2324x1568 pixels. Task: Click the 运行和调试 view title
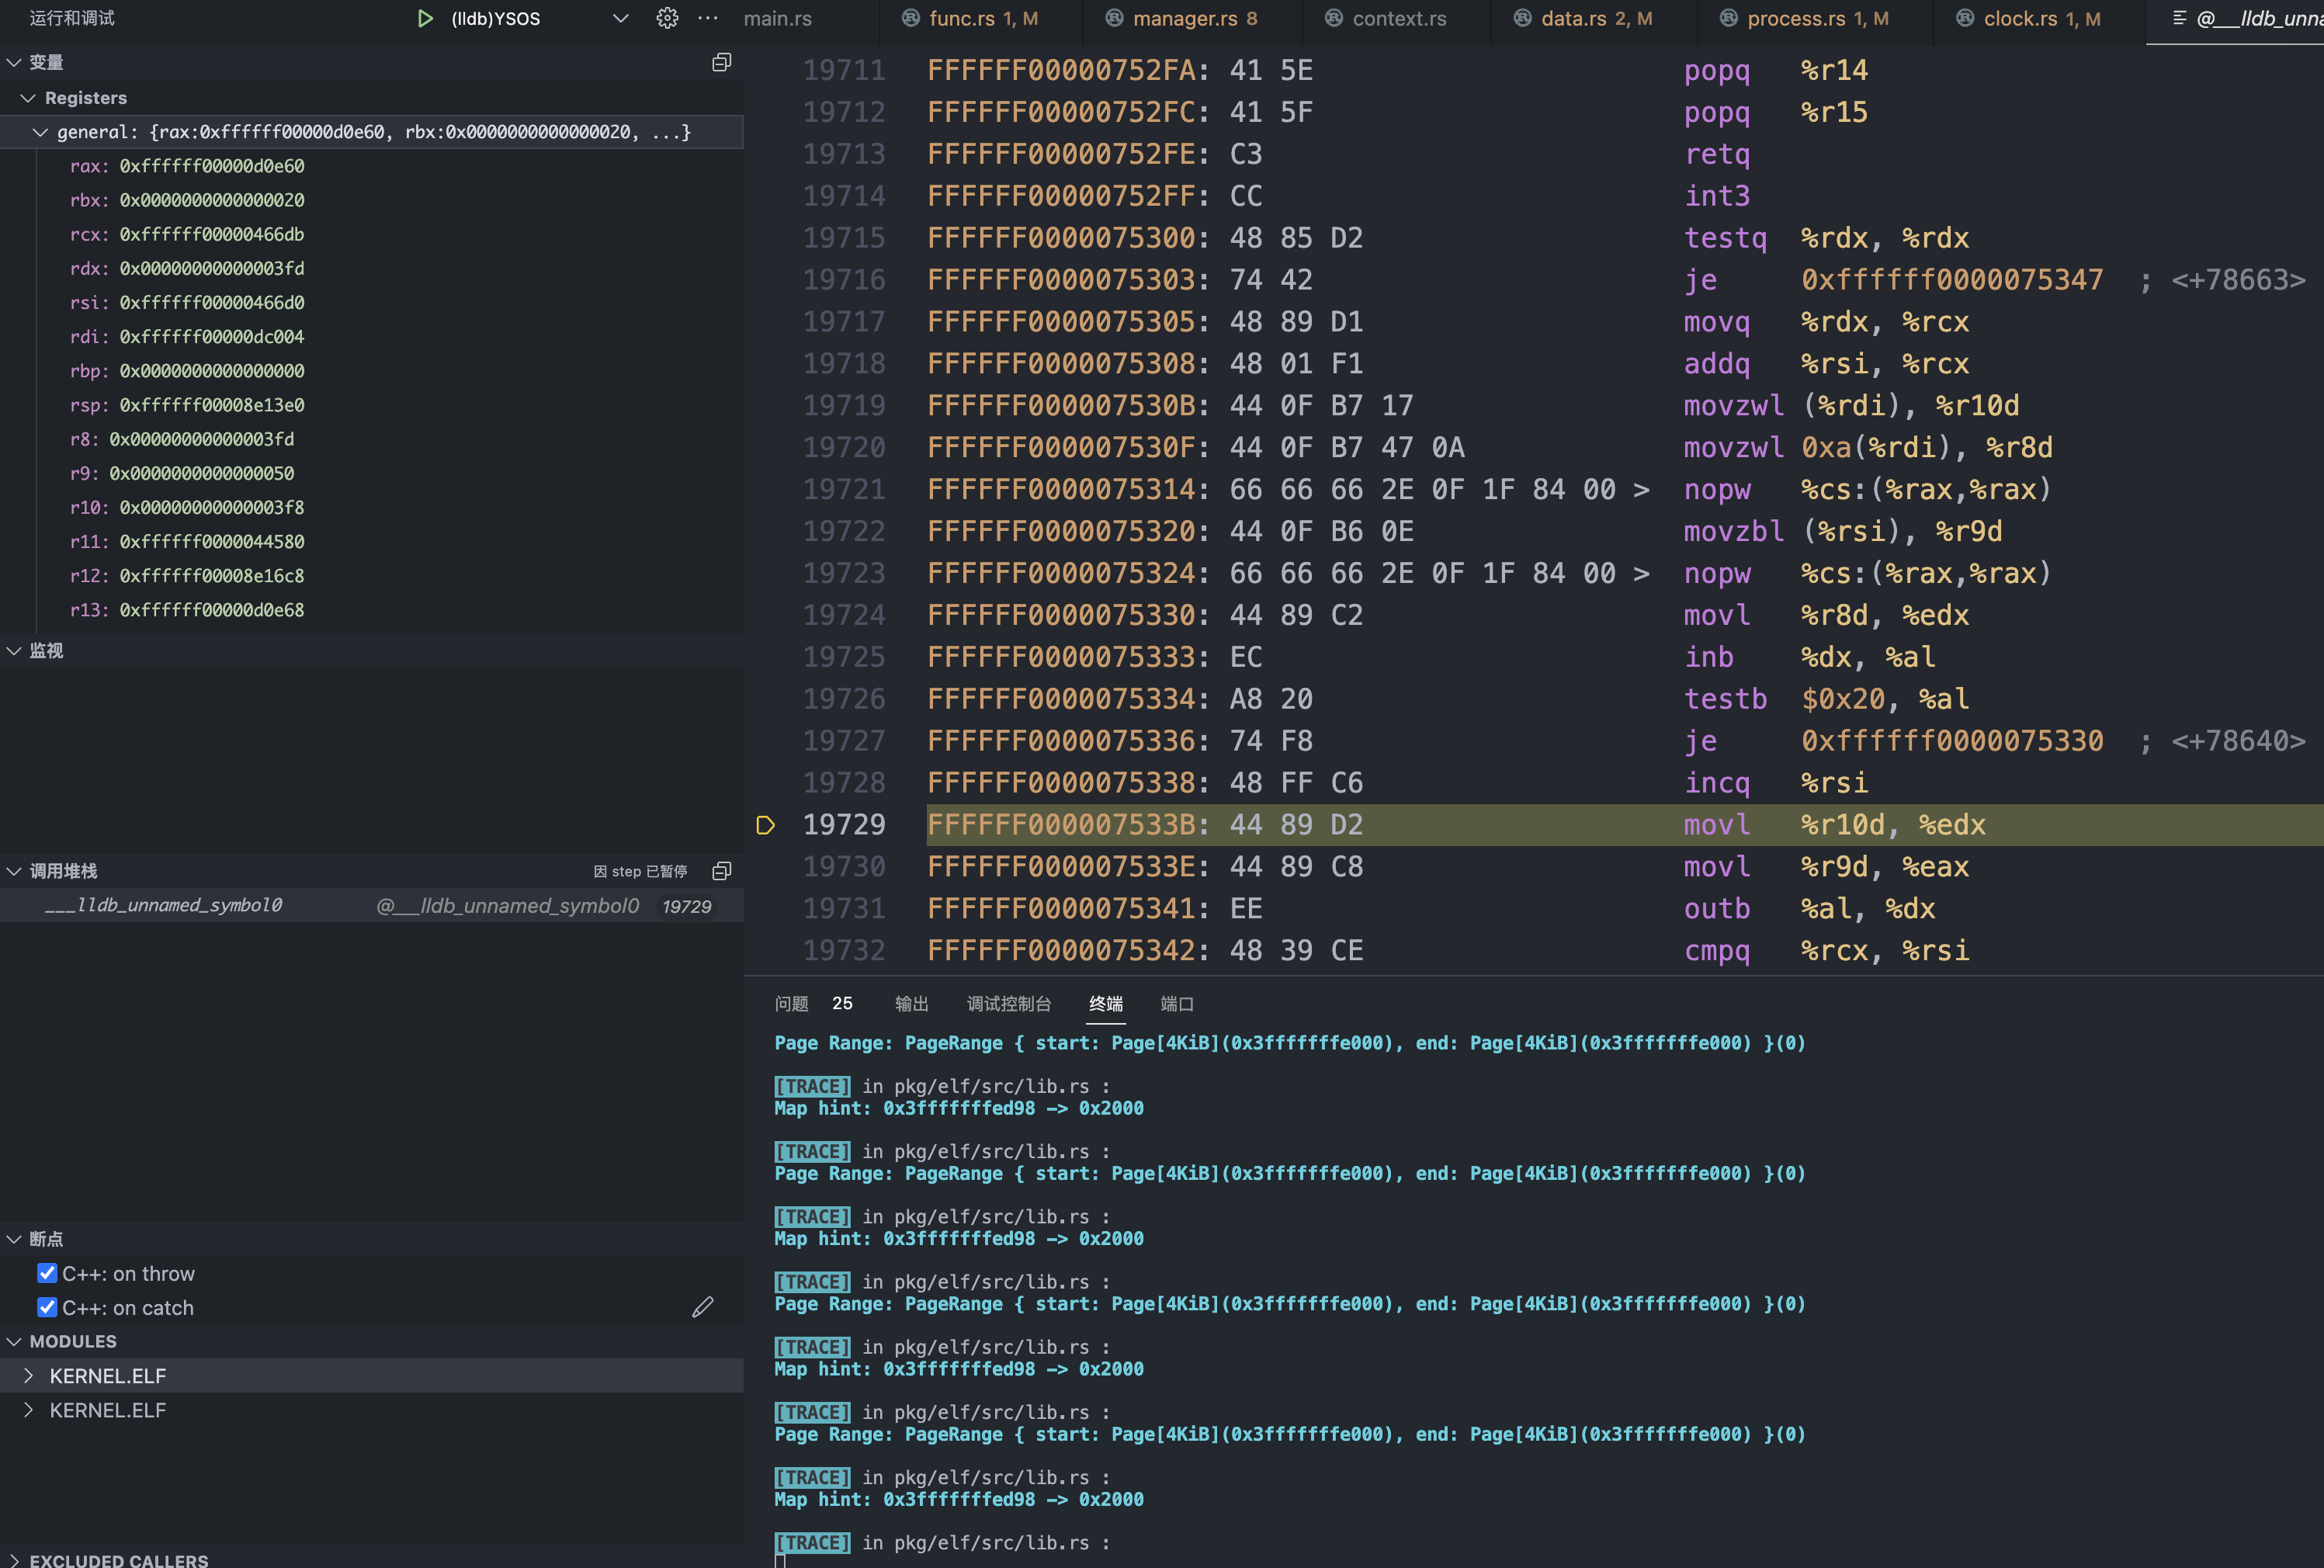point(72,18)
